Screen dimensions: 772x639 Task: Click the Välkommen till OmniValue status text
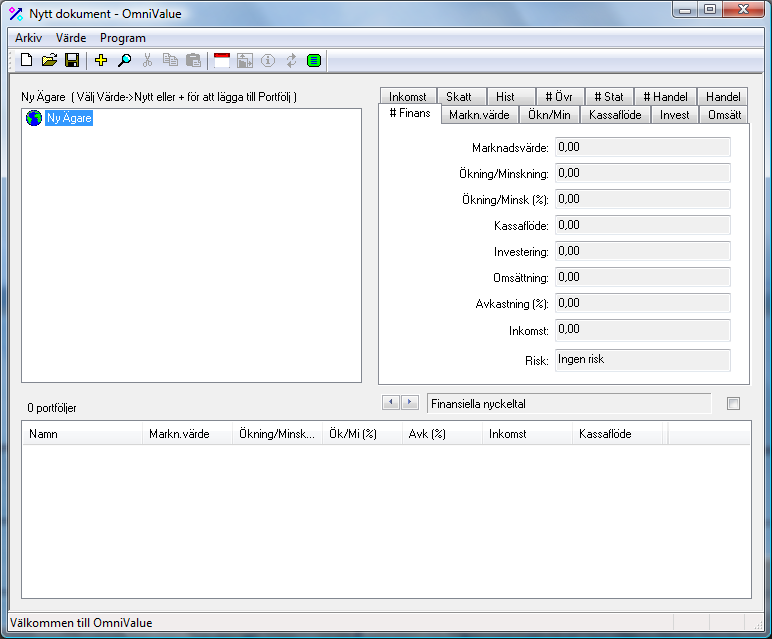tap(81, 623)
